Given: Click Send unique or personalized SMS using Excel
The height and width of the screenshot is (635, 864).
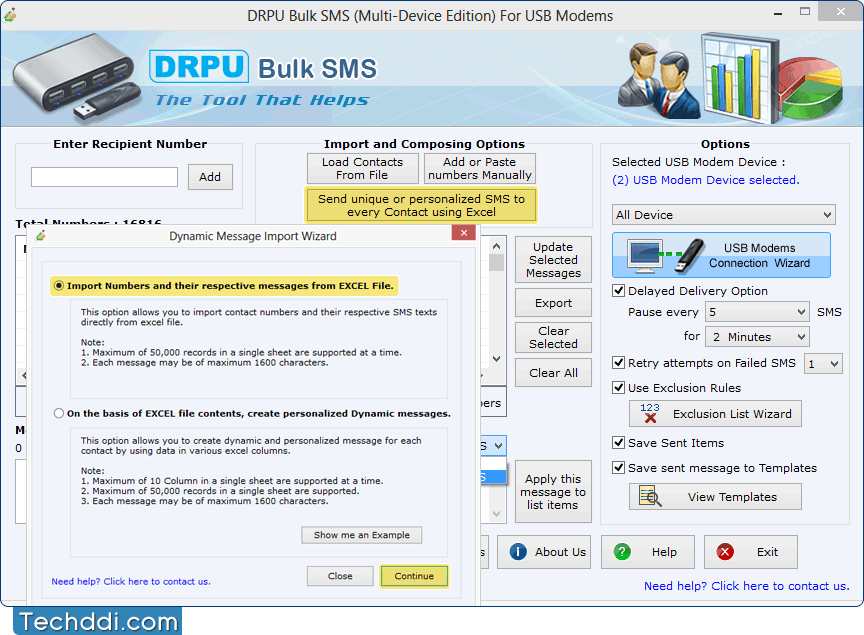Looking at the screenshot, I should pos(421,205).
